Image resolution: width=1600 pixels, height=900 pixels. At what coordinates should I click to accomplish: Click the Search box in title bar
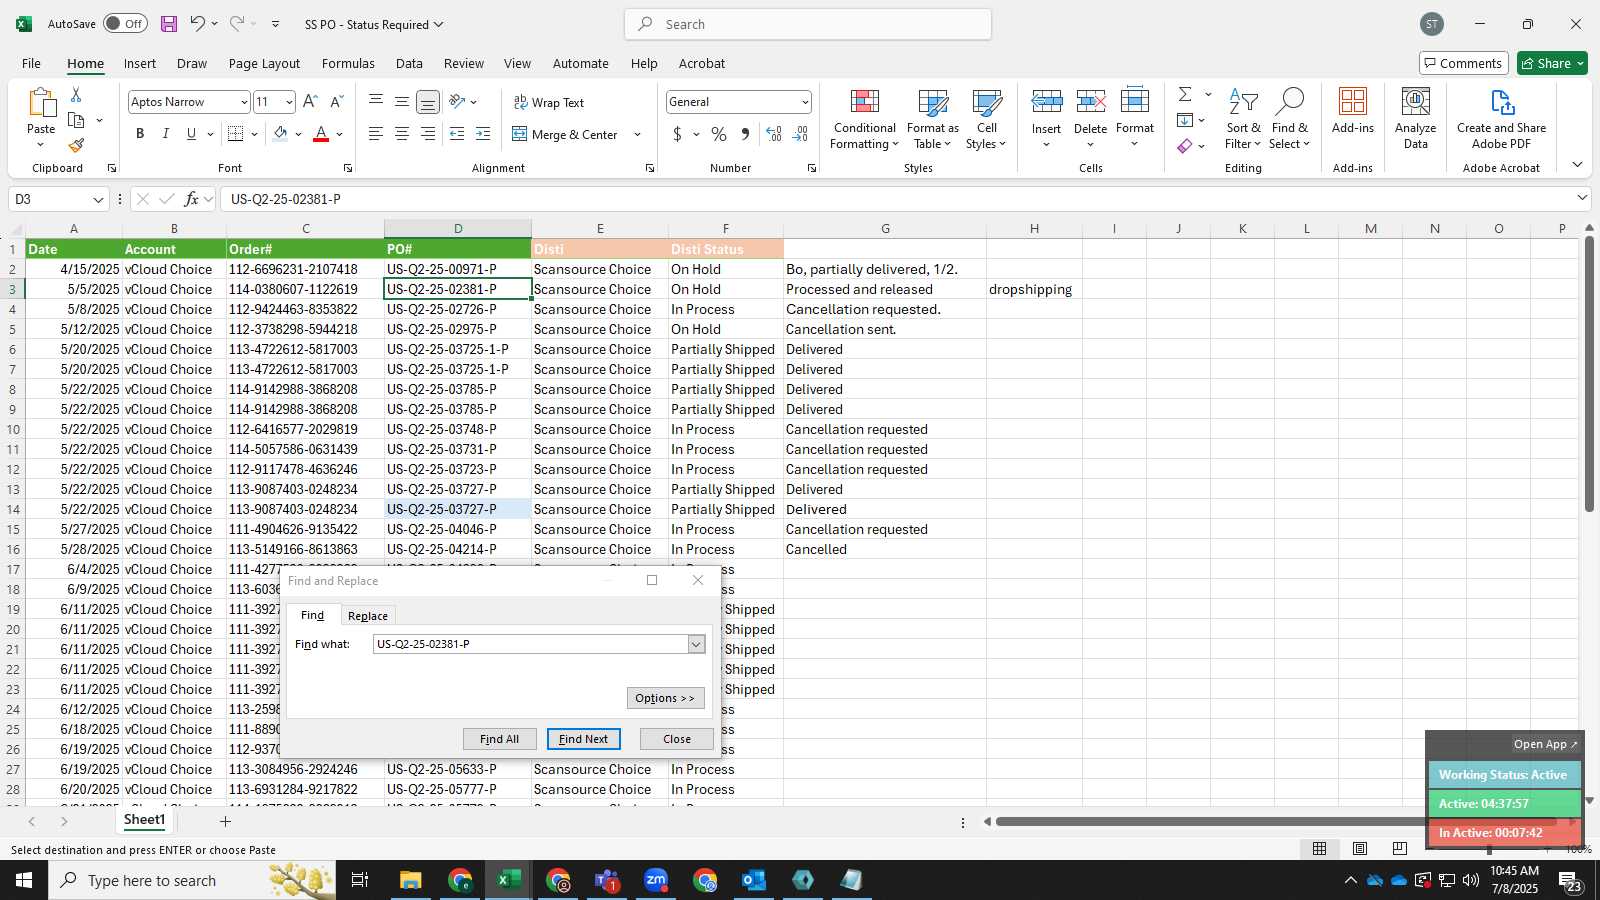(808, 24)
